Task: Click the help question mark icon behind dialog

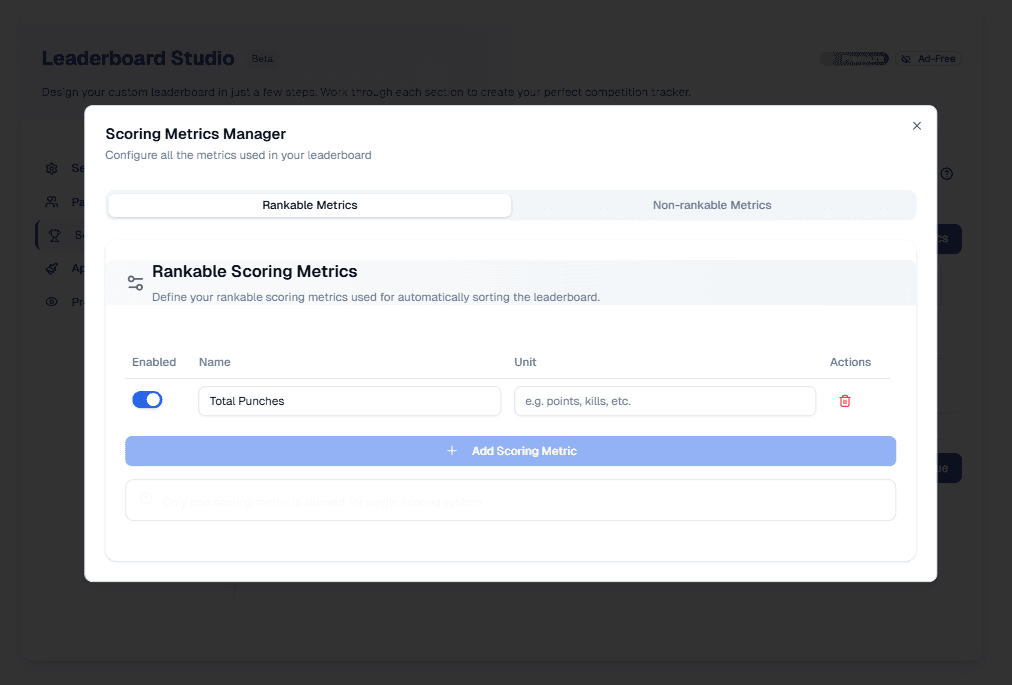Action: [x=946, y=174]
